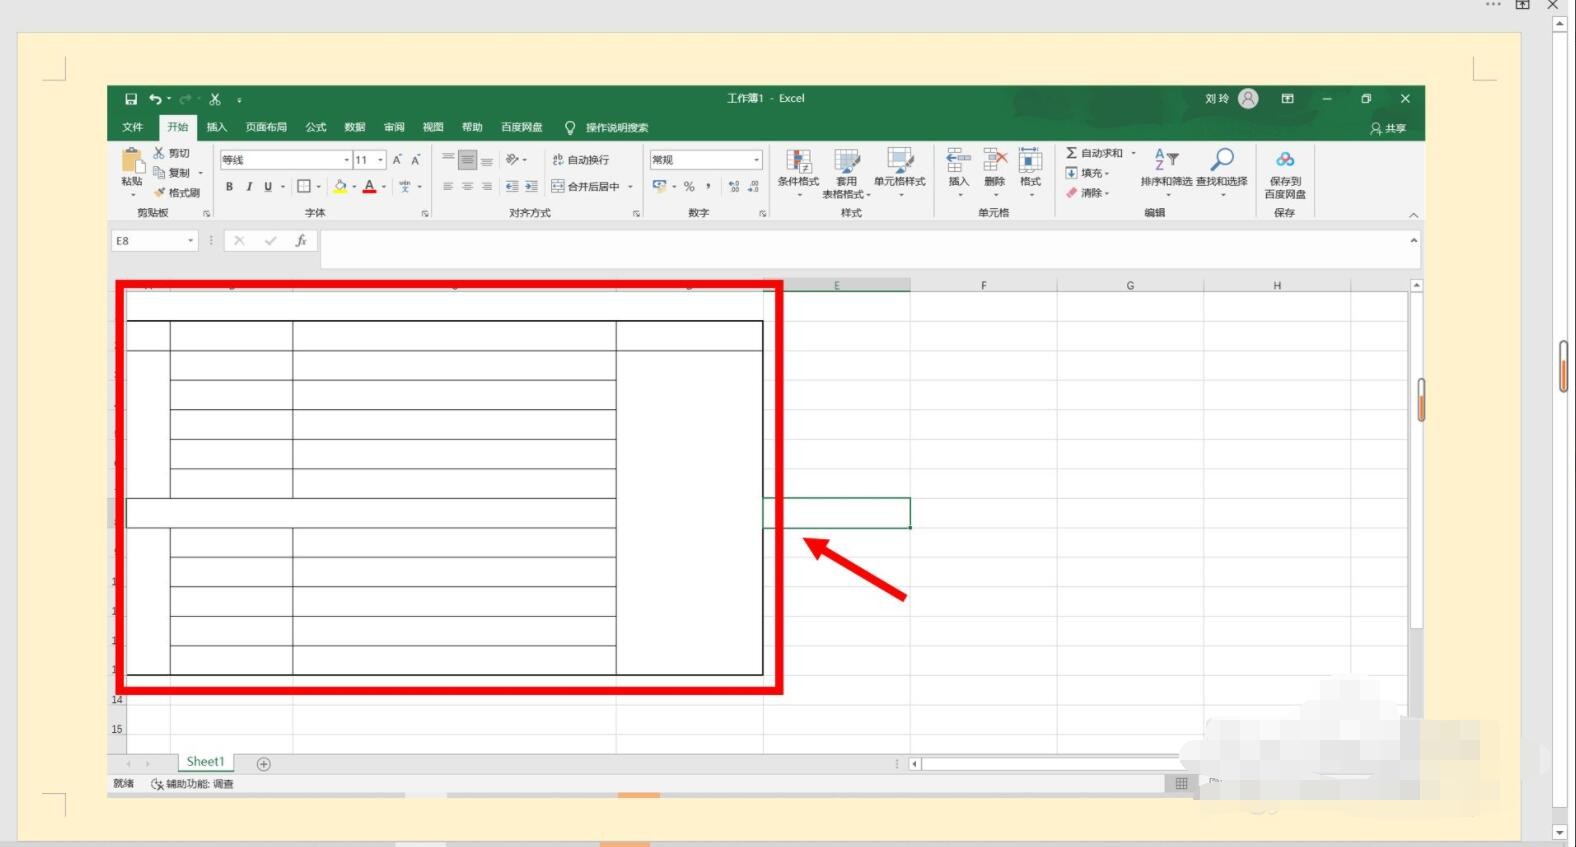The image size is (1576, 847).
Task: Switch to the Formulas (公式) tab
Action: (x=316, y=127)
